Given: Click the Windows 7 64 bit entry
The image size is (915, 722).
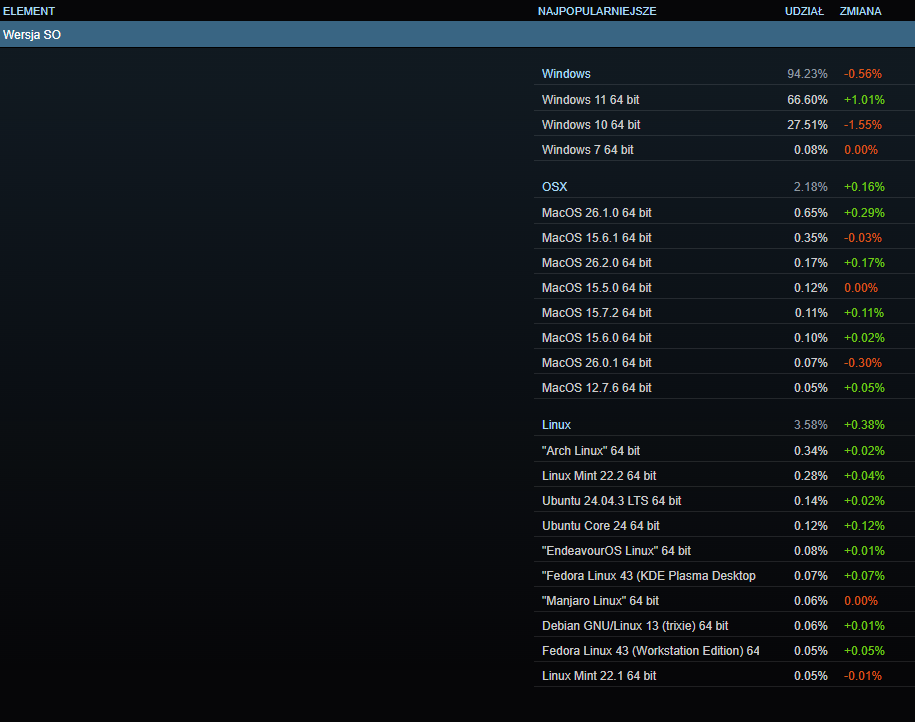Looking at the screenshot, I should (x=587, y=150).
